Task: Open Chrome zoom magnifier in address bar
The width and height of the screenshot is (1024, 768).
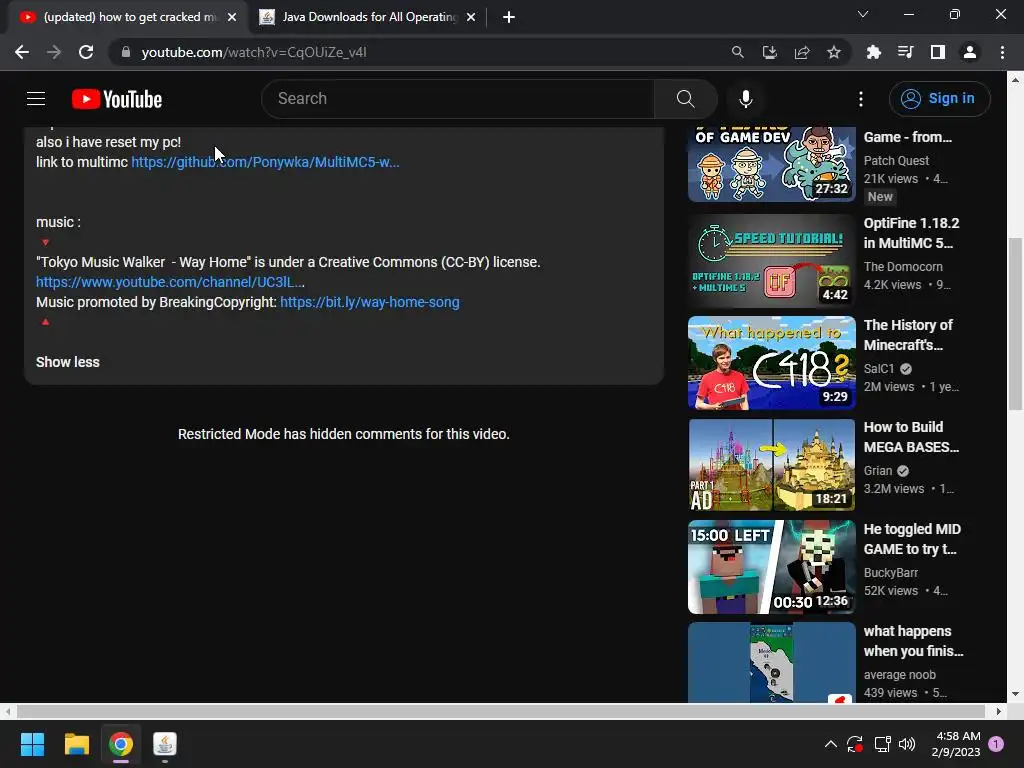Action: (737, 52)
